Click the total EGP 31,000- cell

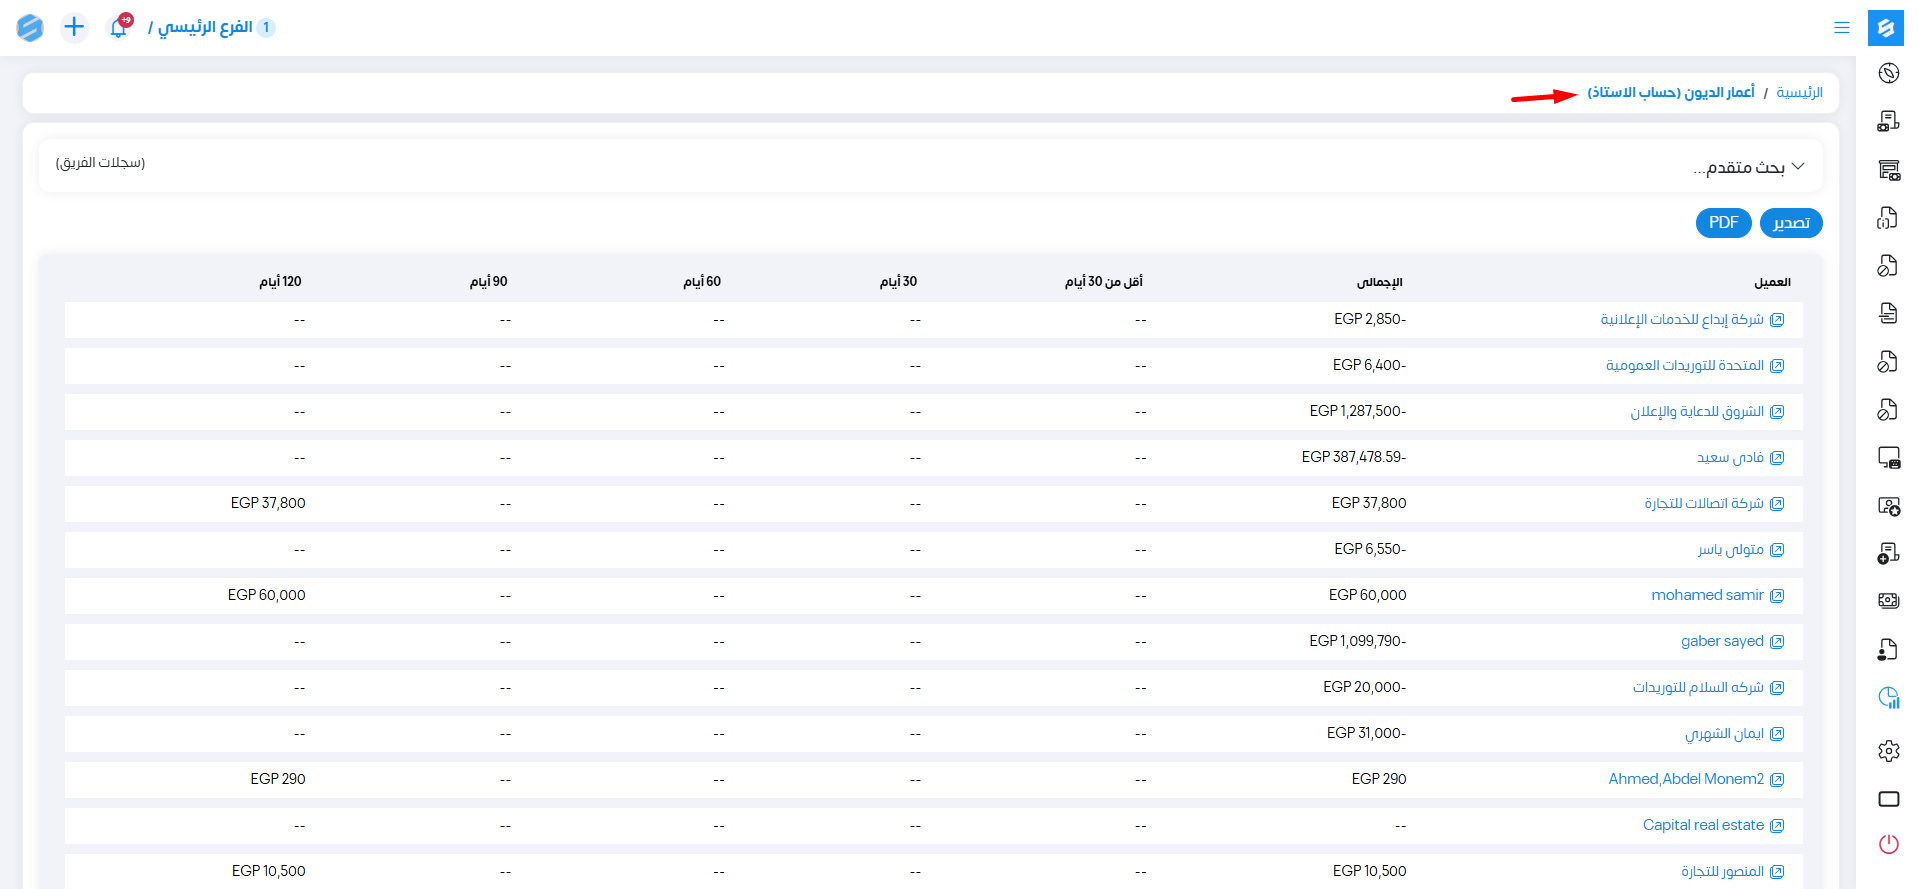click(x=1366, y=734)
